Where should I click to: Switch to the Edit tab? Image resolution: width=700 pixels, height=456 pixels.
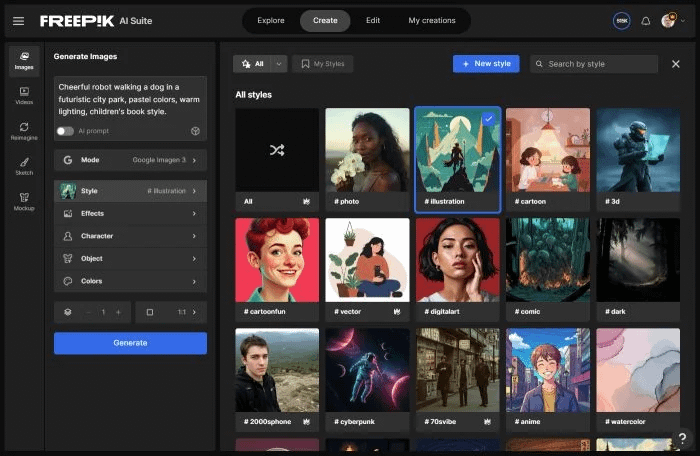click(373, 21)
